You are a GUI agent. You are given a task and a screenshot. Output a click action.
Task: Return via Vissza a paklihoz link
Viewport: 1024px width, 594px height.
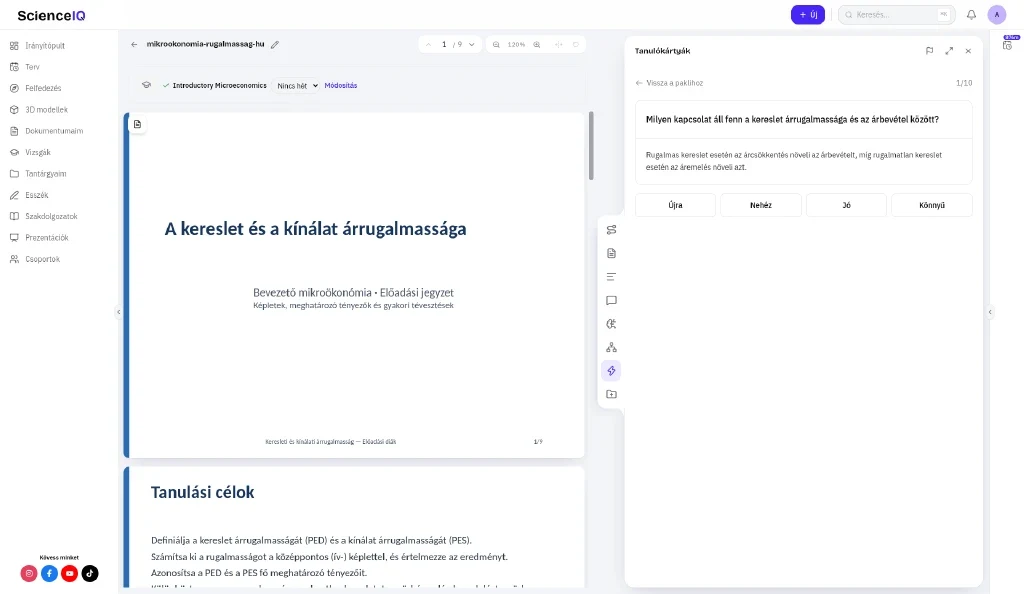coord(669,83)
